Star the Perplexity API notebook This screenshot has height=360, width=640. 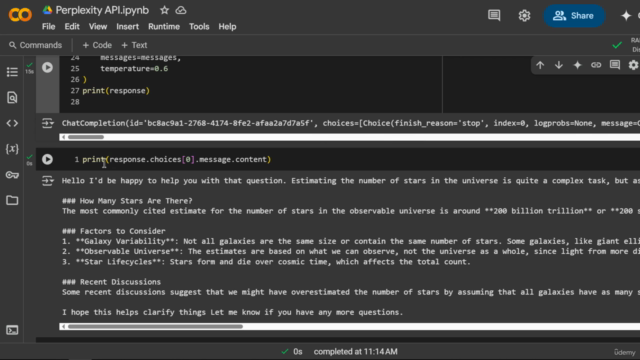click(164, 10)
